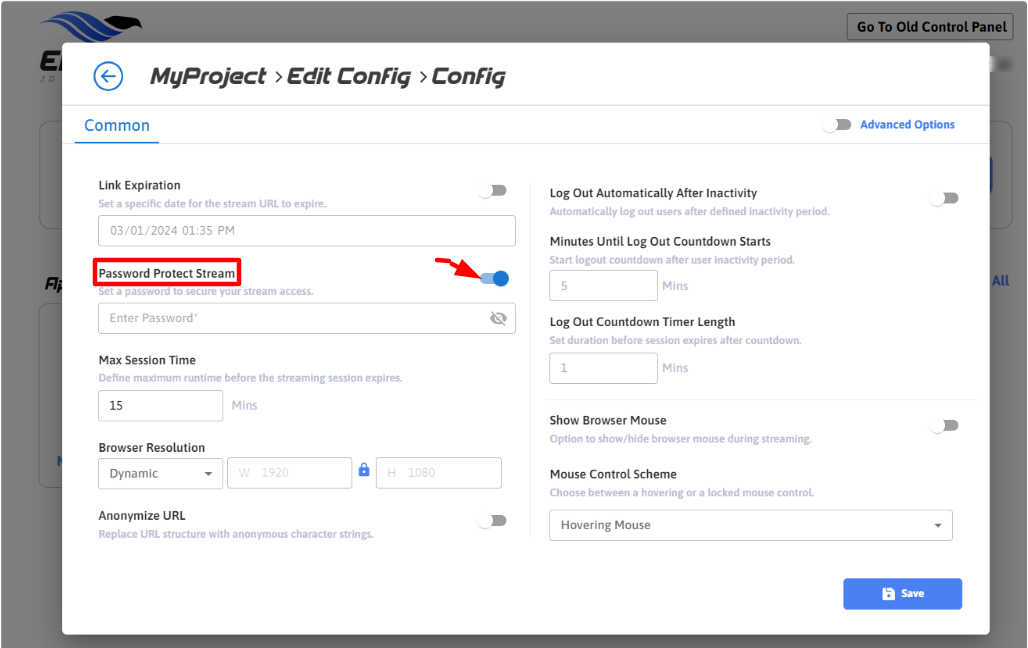Click the password visibility eye icon
Image resolution: width=1028 pixels, height=648 pixels.
click(x=498, y=318)
